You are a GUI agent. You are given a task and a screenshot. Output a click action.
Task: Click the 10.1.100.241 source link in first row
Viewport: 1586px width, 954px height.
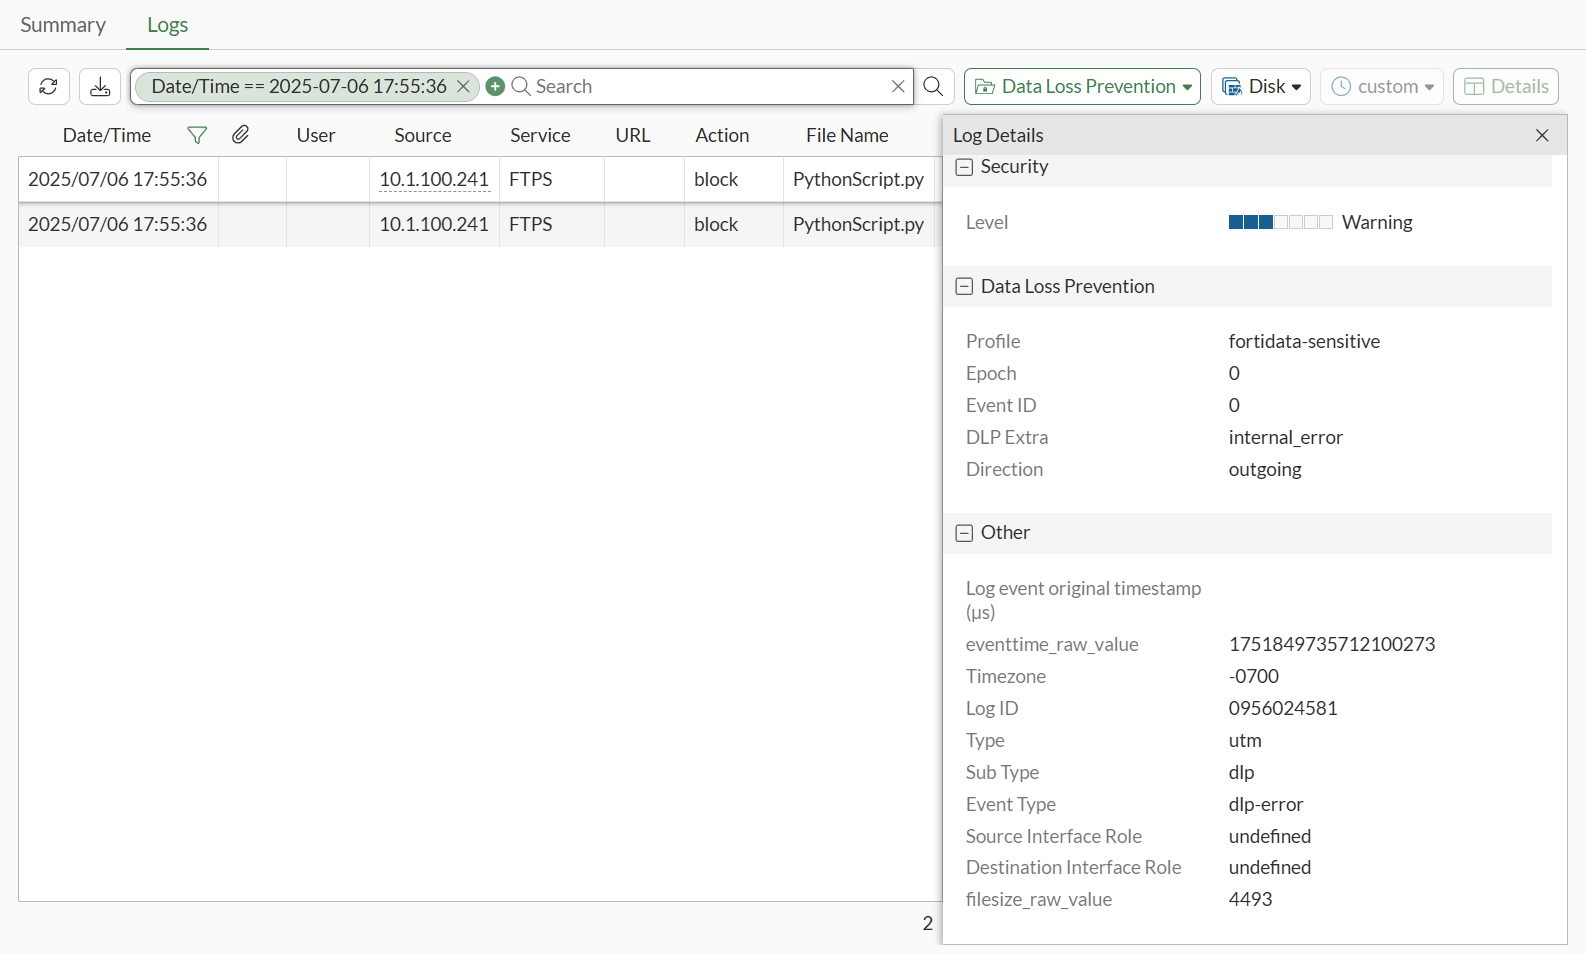[434, 180]
